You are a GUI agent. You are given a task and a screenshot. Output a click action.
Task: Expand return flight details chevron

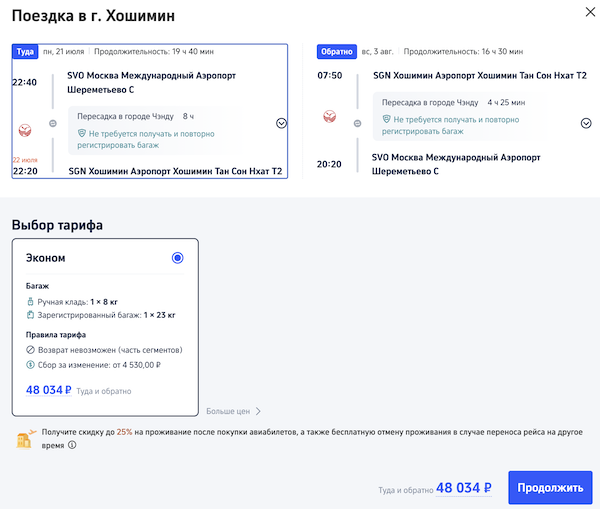coord(586,123)
